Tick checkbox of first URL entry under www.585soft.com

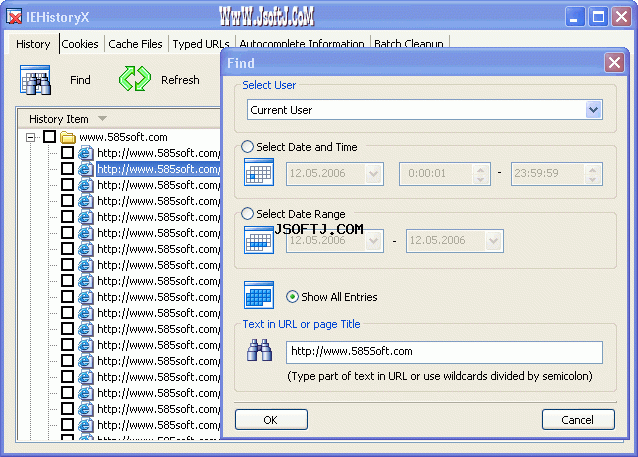click(x=68, y=153)
